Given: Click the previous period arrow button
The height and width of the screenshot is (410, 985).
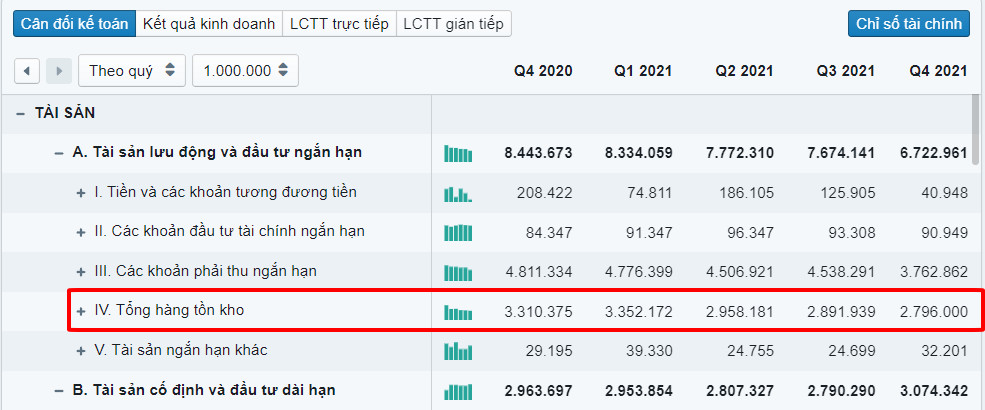Looking at the screenshot, I should [x=27, y=71].
